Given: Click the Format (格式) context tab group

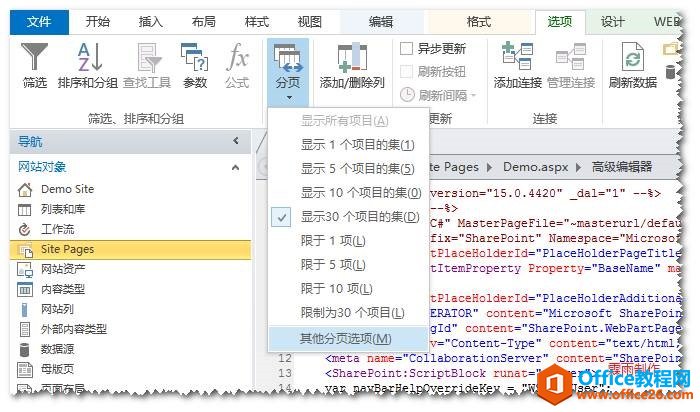Looking at the screenshot, I should 479,22.
